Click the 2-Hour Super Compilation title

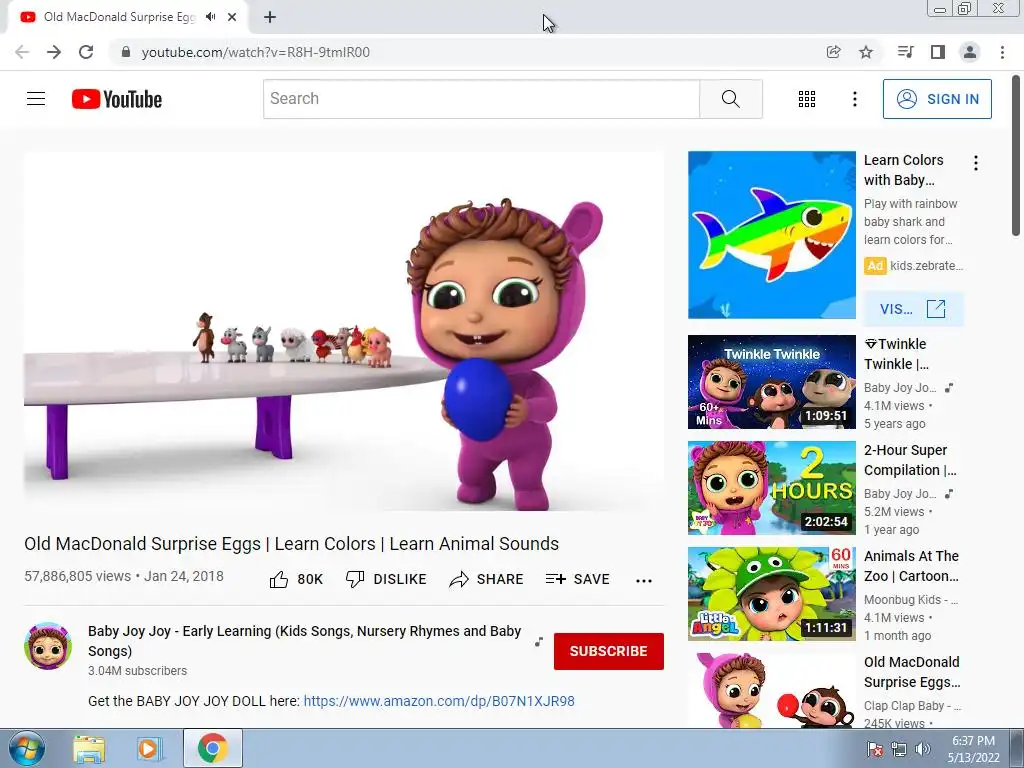(x=910, y=460)
